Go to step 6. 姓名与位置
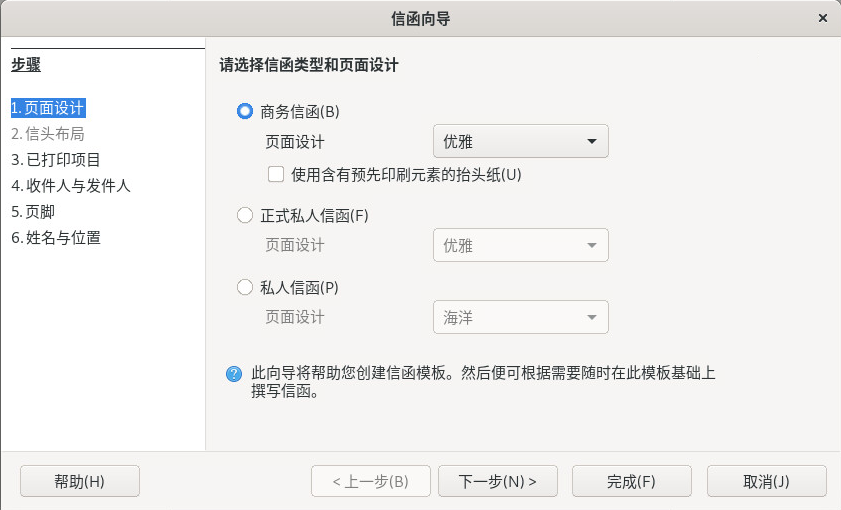Viewport: 841px width, 510px height. pyautogui.click(x=56, y=237)
